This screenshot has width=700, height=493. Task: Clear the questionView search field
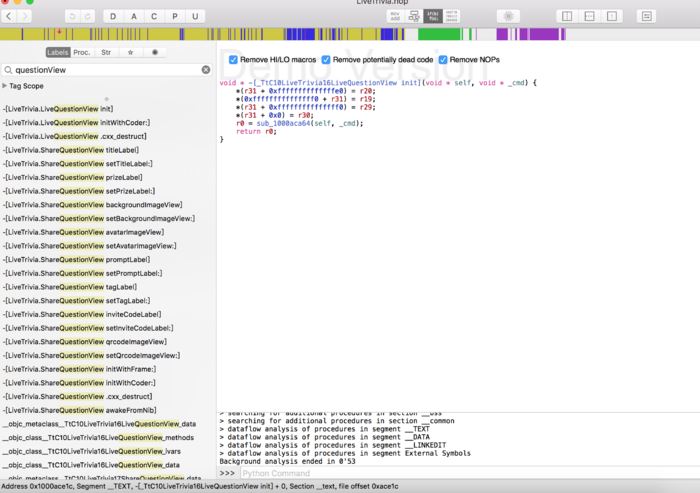[206, 70]
